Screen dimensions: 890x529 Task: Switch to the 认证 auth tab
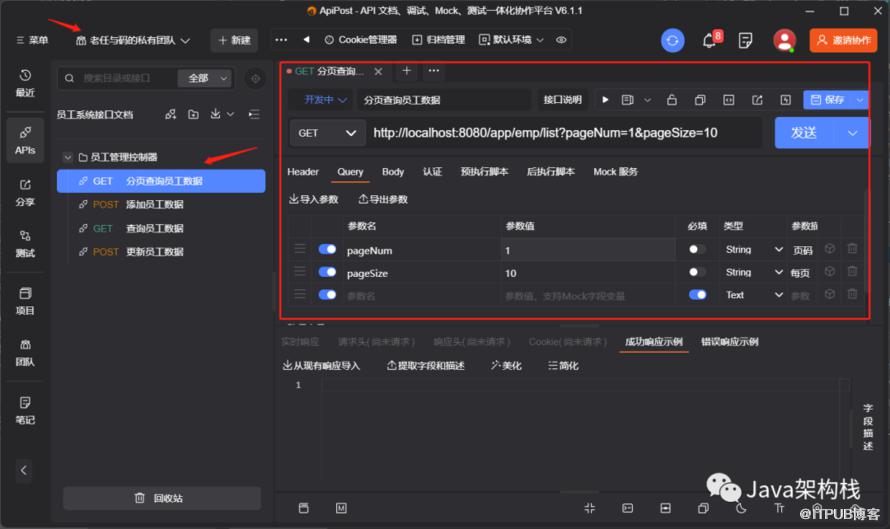point(432,171)
